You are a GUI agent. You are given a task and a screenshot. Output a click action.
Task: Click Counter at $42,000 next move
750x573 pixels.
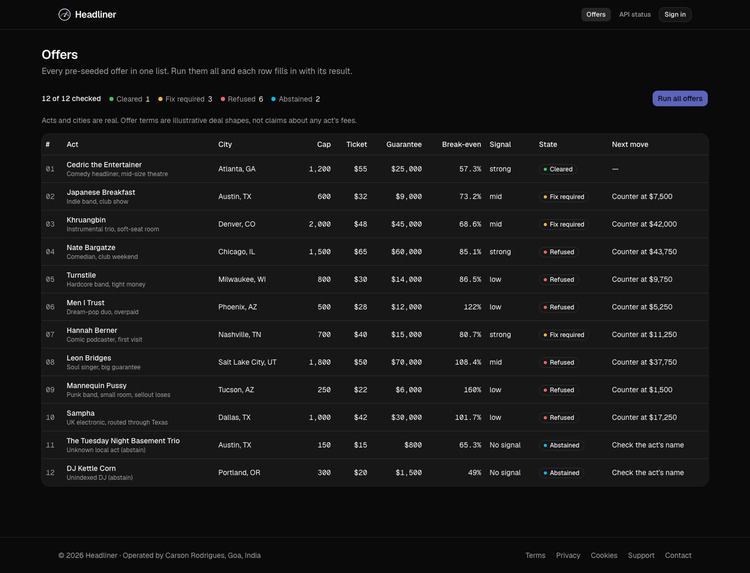(644, 224)
